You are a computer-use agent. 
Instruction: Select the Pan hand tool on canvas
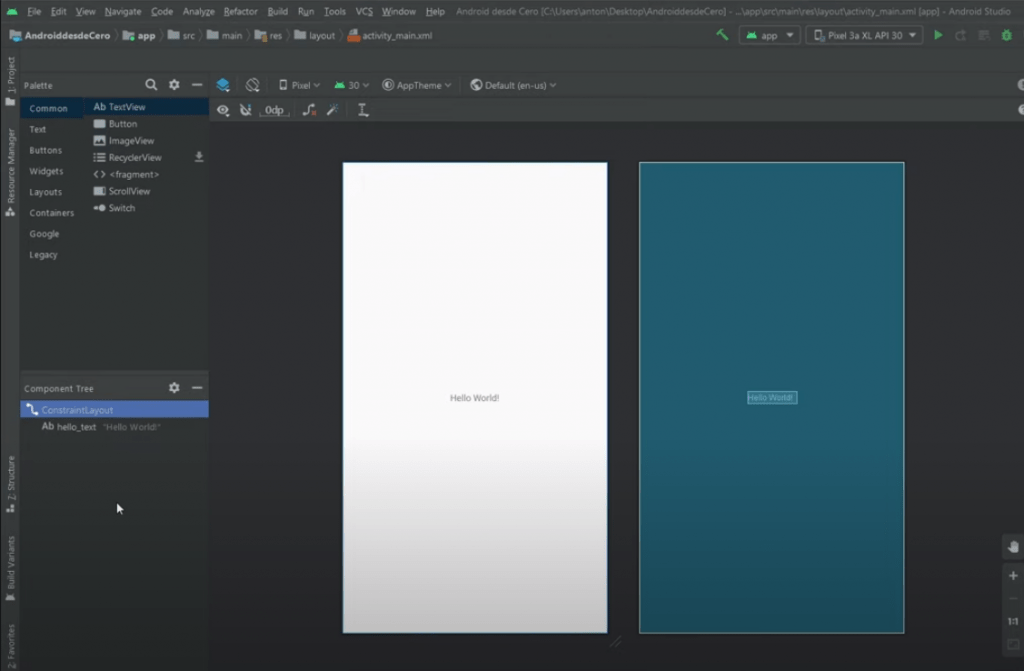pos(1012,546)
